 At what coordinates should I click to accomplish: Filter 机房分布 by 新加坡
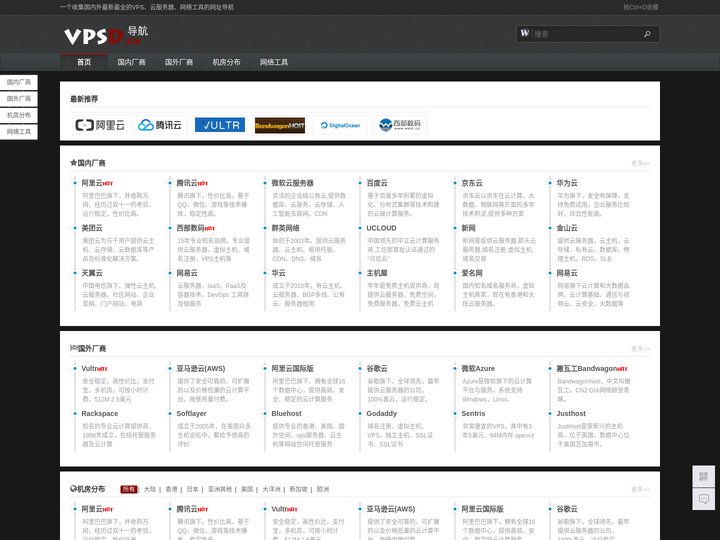(x=298, y=489)
